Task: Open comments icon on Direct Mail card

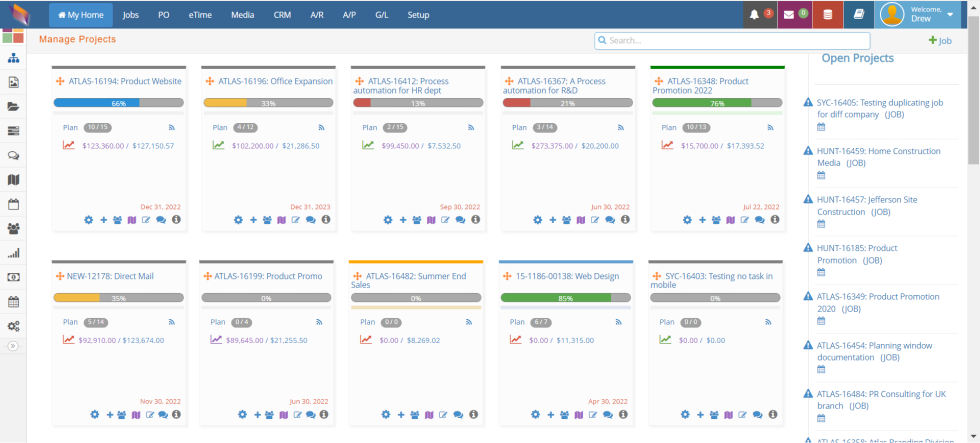Action: point(162,414)
